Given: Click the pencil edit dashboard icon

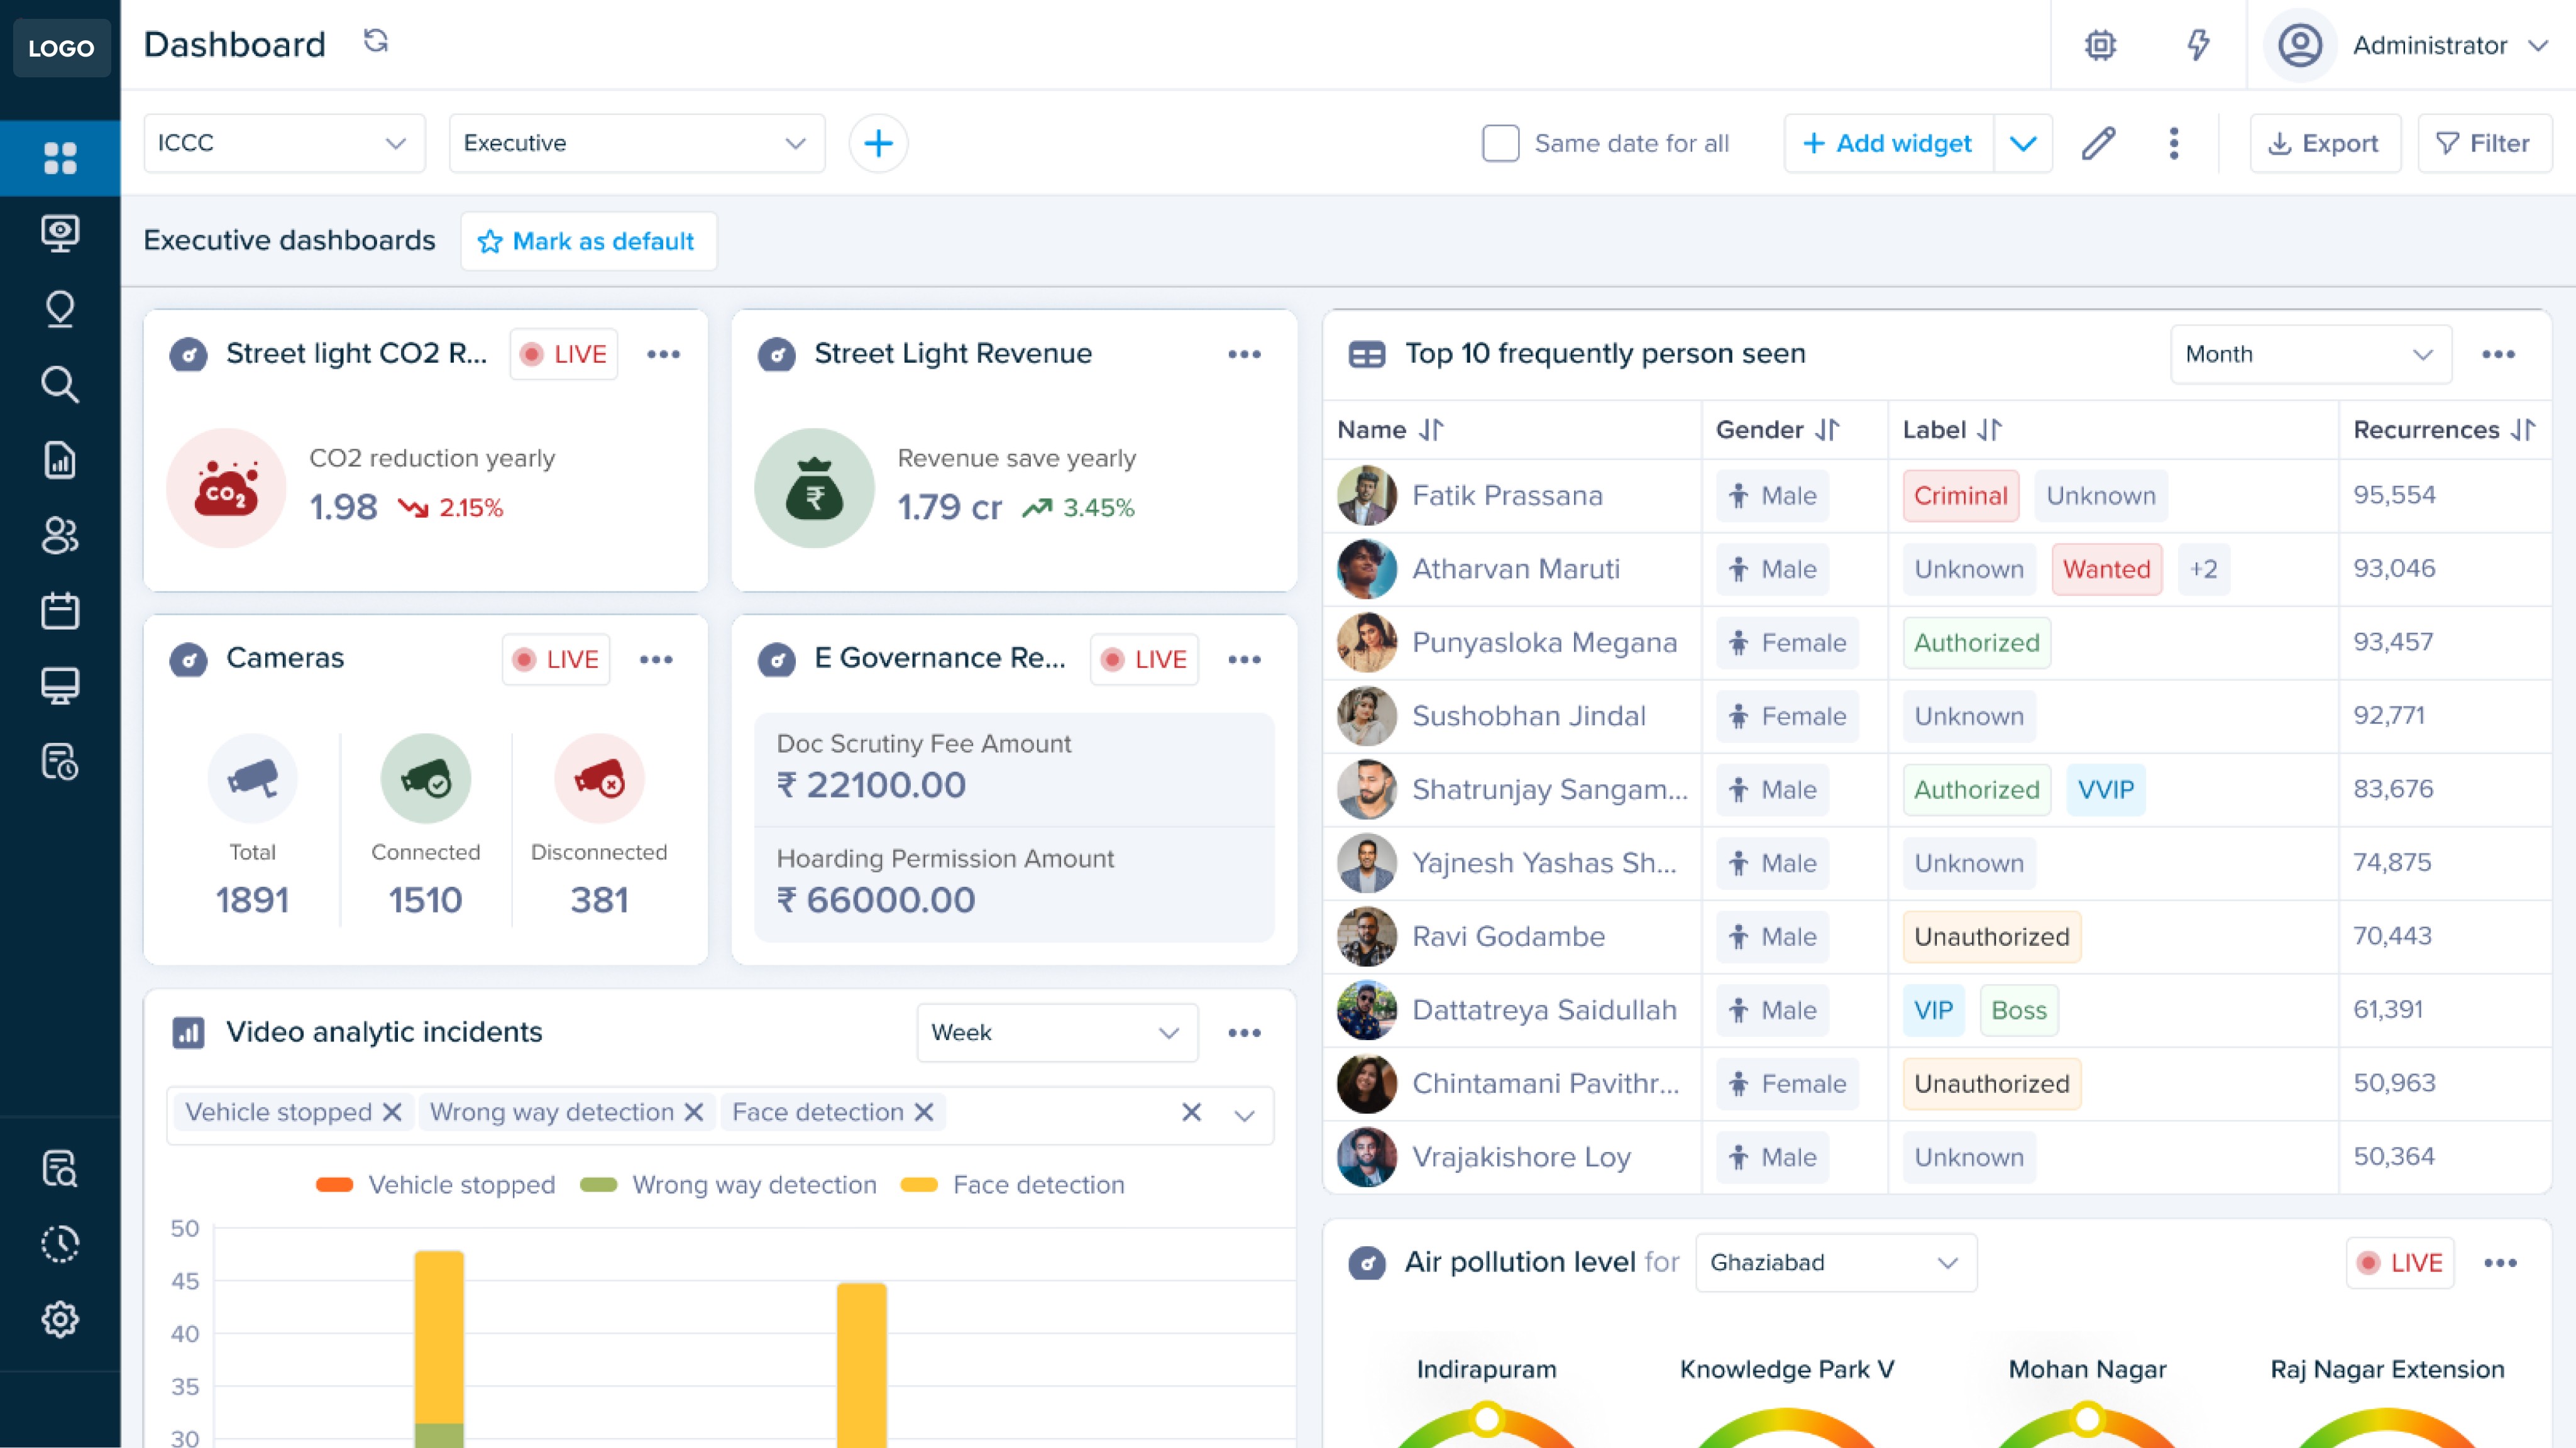Looking at the screenshot, I should click(x=2098, y=143).
